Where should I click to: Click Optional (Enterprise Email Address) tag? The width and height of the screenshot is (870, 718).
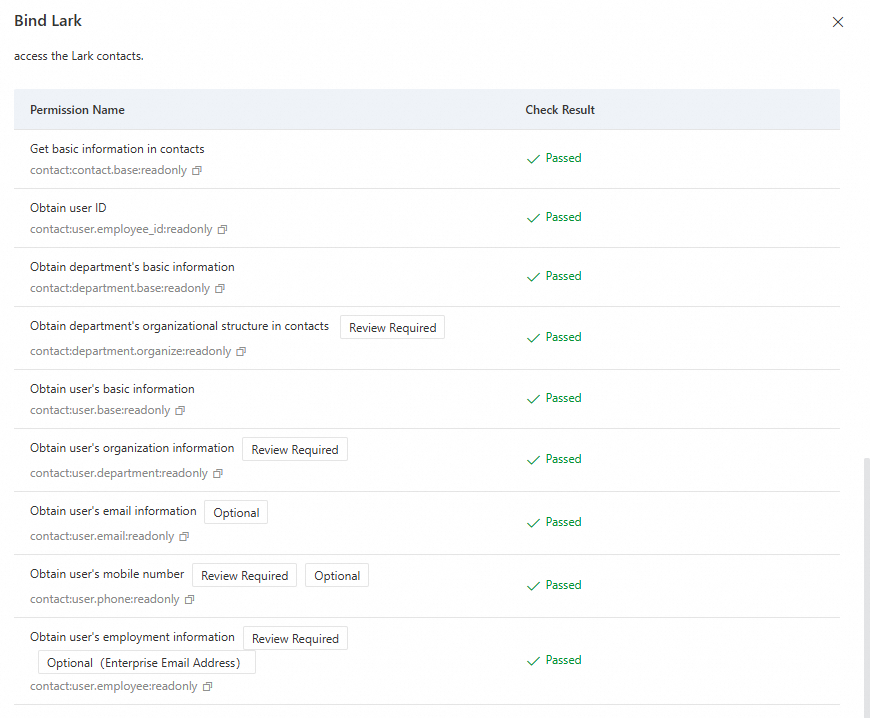[x=146, y=663]
